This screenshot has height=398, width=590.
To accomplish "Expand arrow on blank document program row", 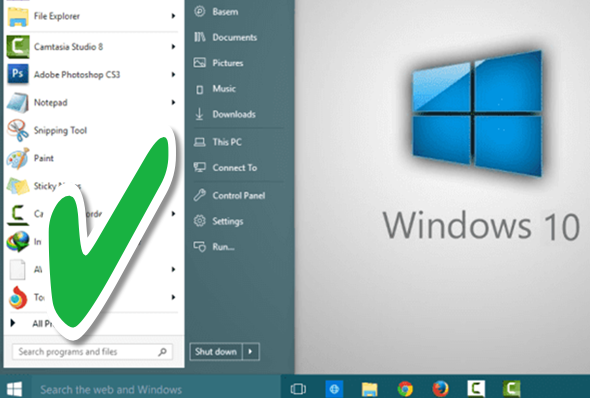I will point(173,269).
